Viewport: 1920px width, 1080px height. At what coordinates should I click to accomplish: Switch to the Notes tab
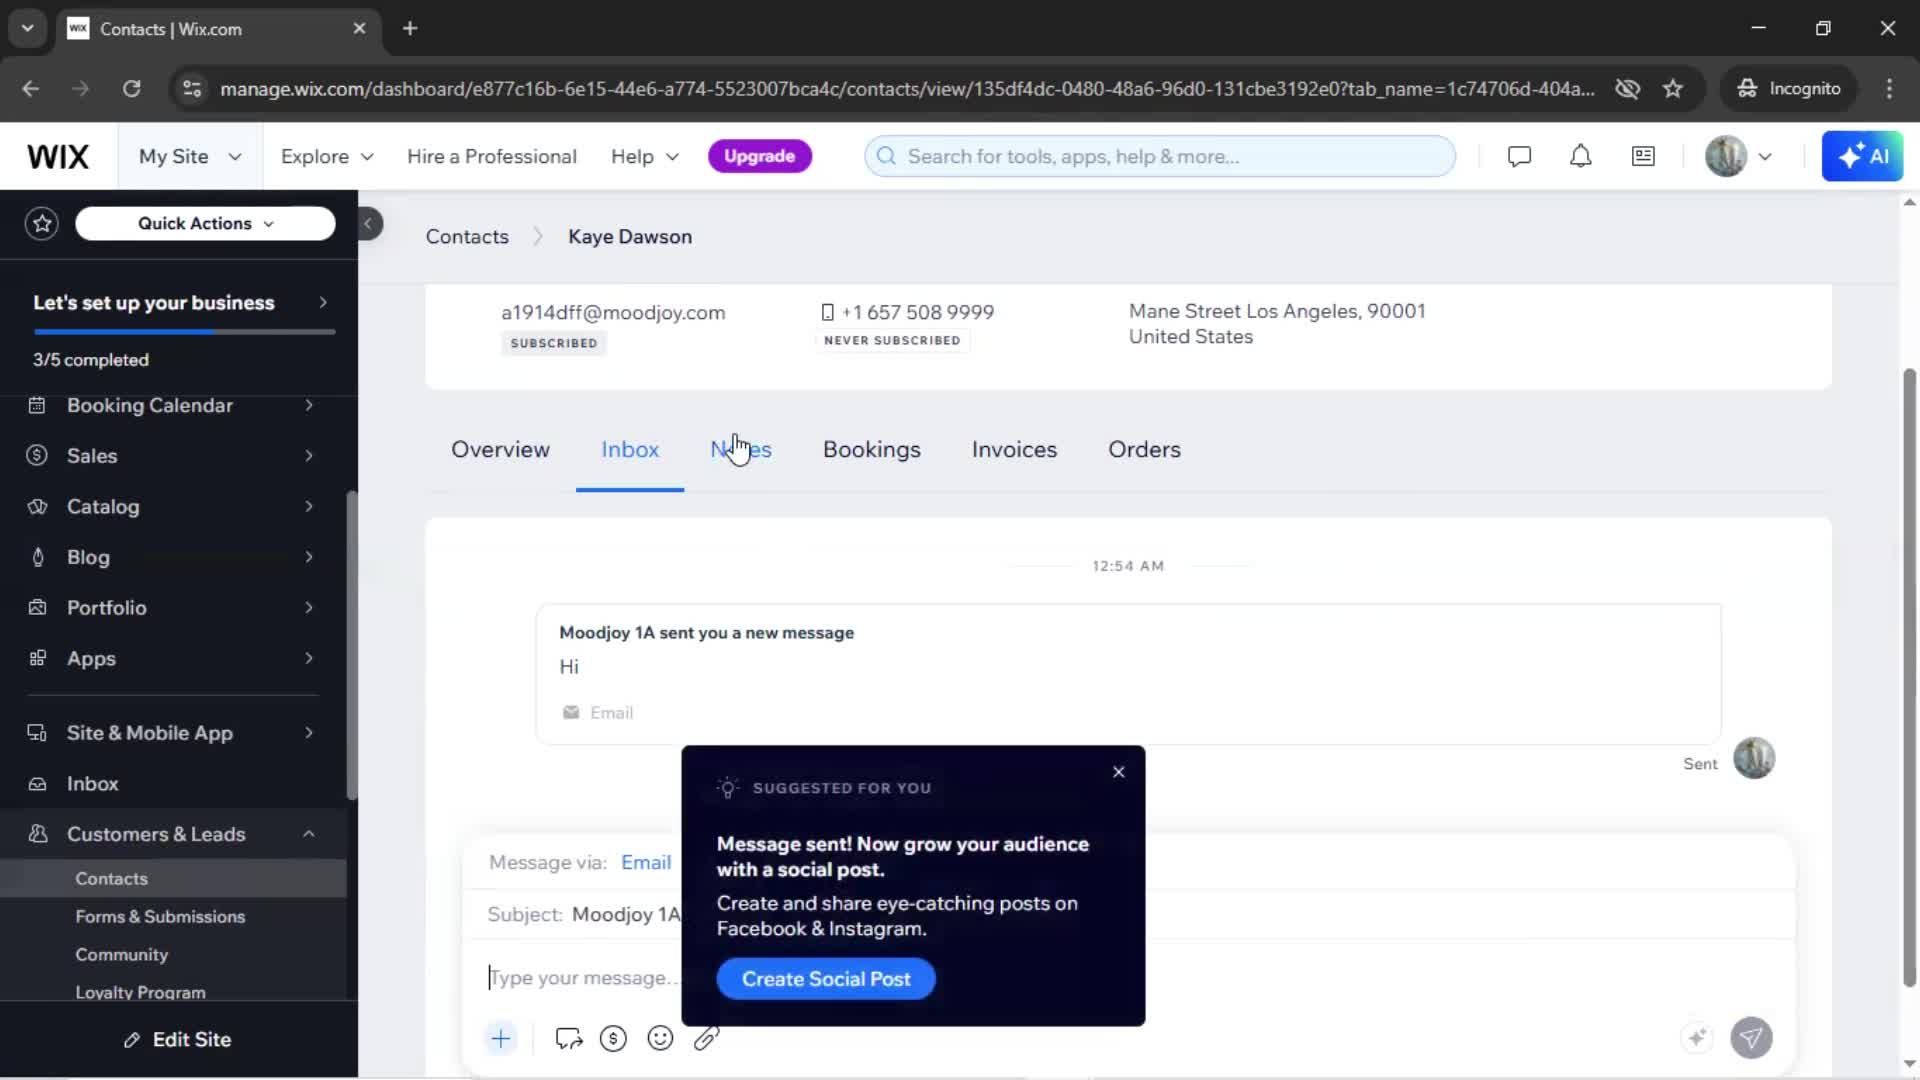pos(741,450)
